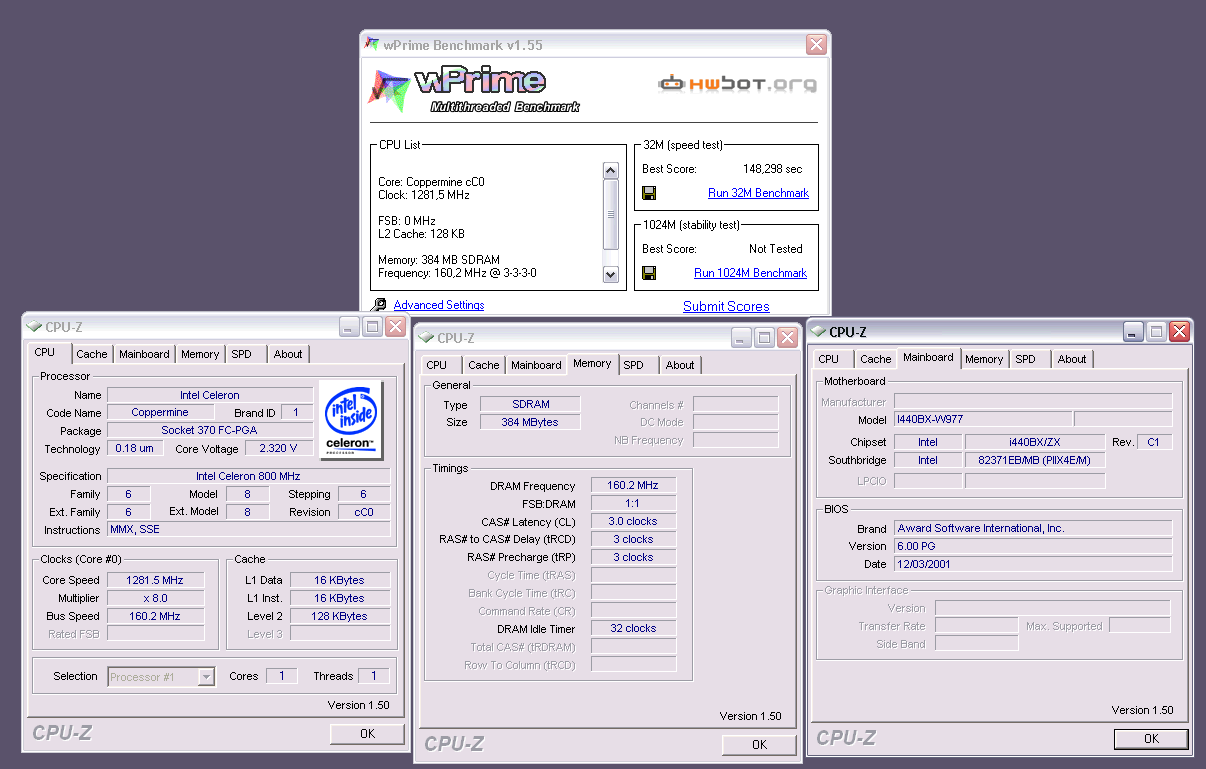Switch to the Mainboard tab in the CPU tab CPU-Z window
Image resolution: width=1206 pixels, height=769 pixels.
pos(144,354)
